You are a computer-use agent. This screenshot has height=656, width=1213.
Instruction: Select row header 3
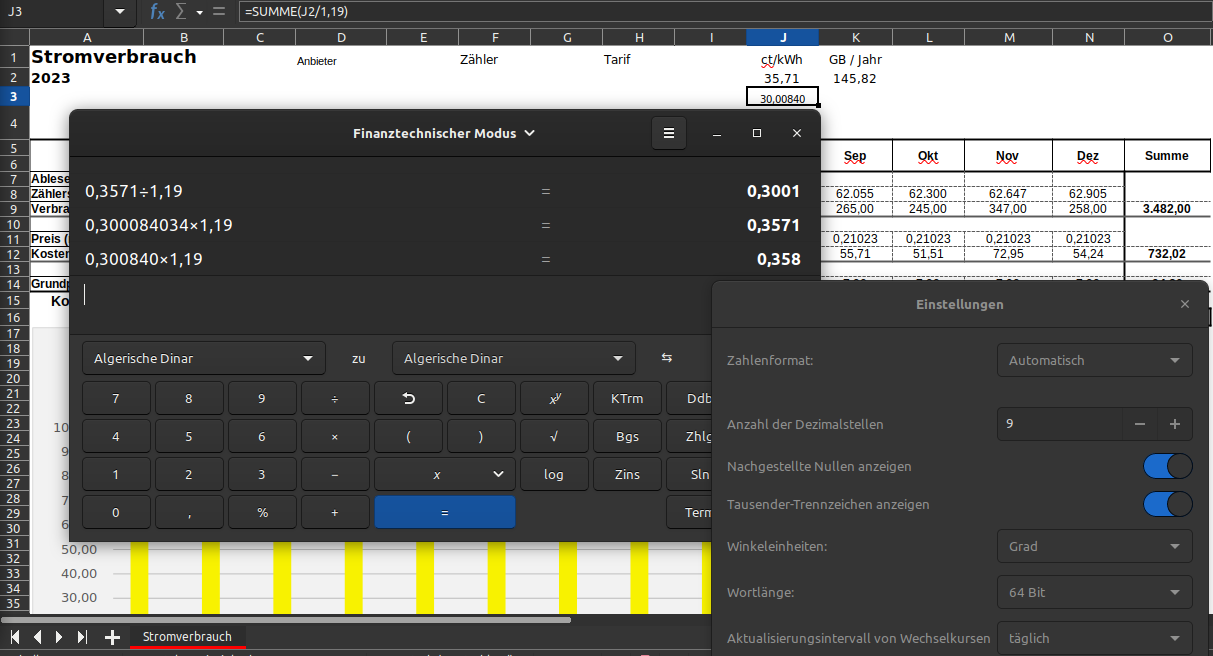[x=14, y=96]
